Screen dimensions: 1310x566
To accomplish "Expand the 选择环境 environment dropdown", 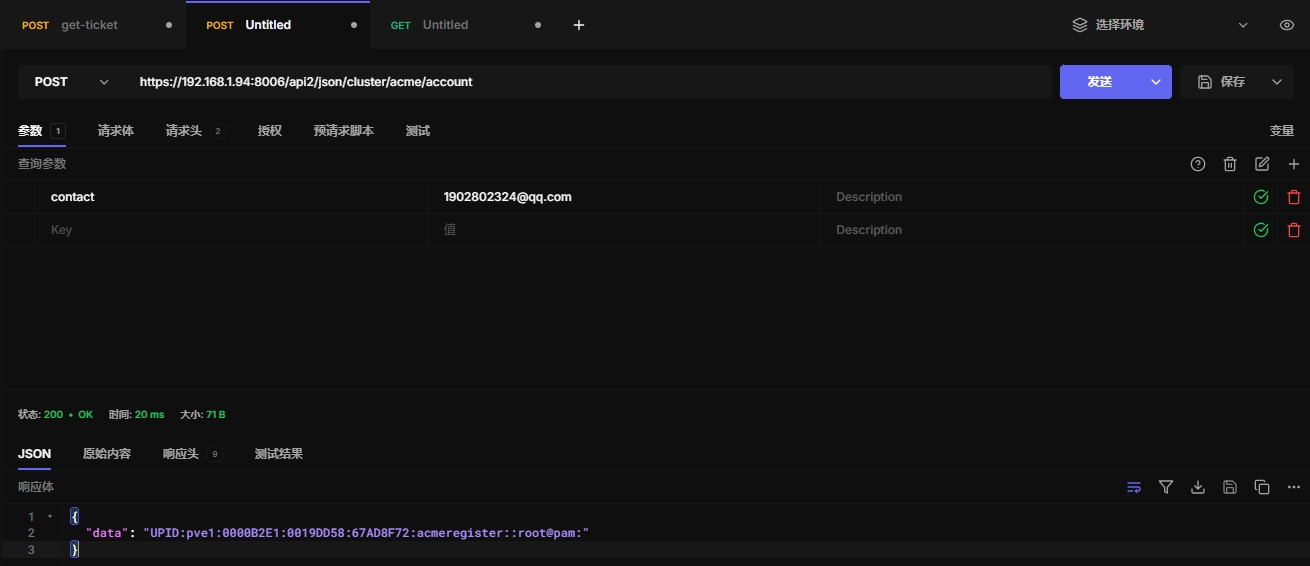I will point(1160,25).
